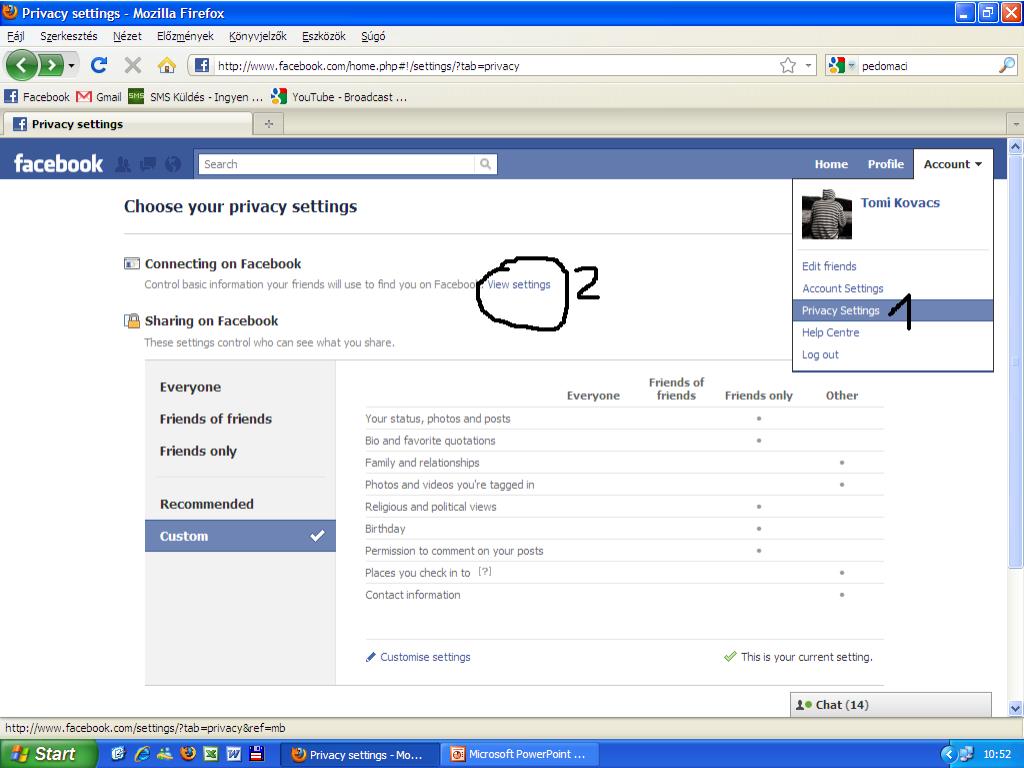Click inside the Facebook Search field
This screenshot has width=1024, height=768.
point(335,164)
